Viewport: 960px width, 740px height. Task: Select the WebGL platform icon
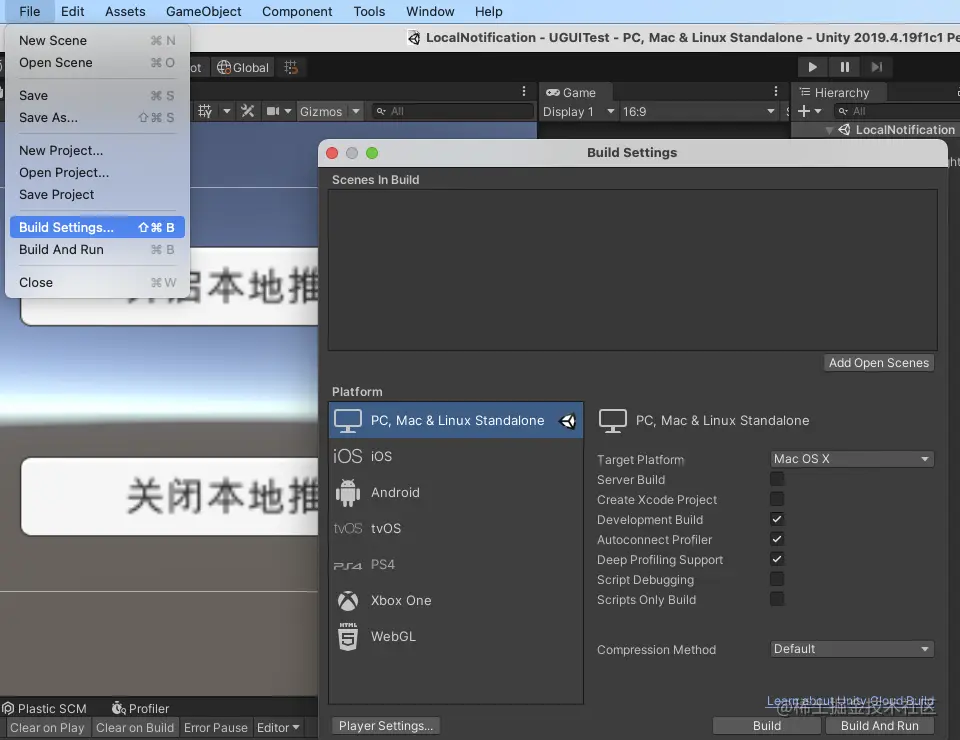pos(348,637)
